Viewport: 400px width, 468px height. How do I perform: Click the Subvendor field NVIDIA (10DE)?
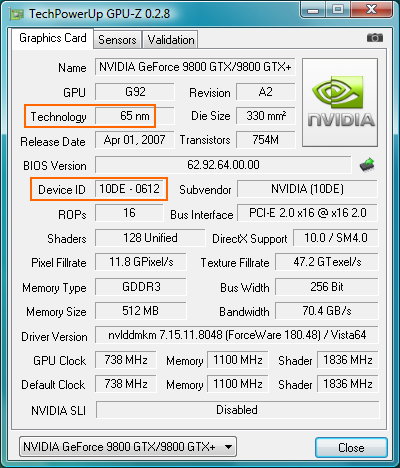pyautogui.click(x=307, y=189)
